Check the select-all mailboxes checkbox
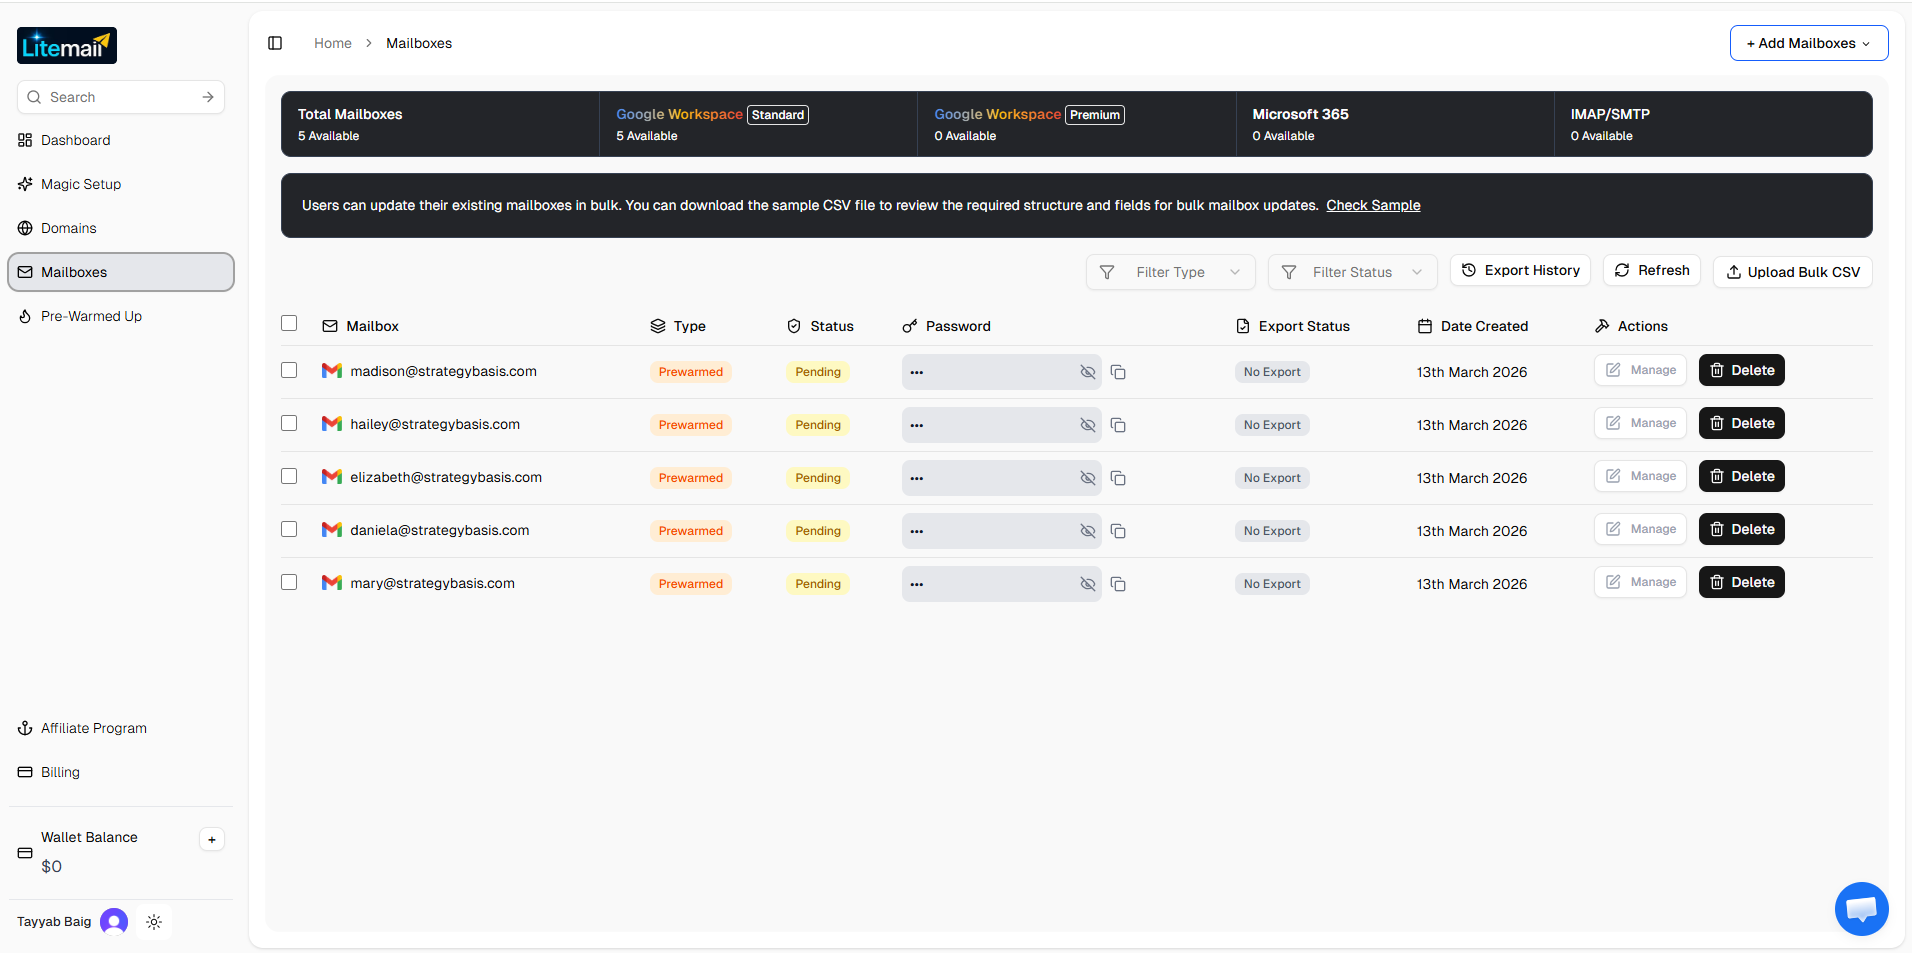1912x953 pixels. [x=289, y=323]
